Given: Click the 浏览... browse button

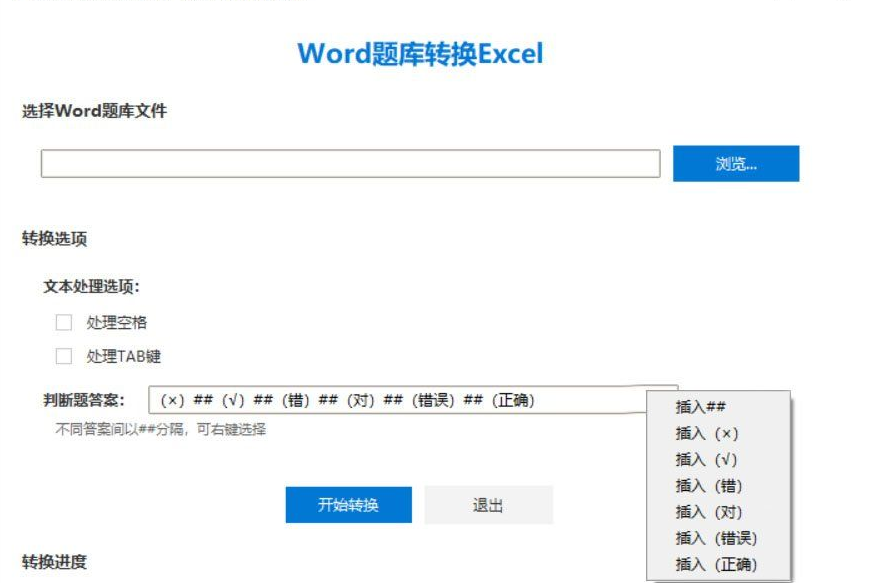Looking at the screenshot, I should [x=736, y=164].
